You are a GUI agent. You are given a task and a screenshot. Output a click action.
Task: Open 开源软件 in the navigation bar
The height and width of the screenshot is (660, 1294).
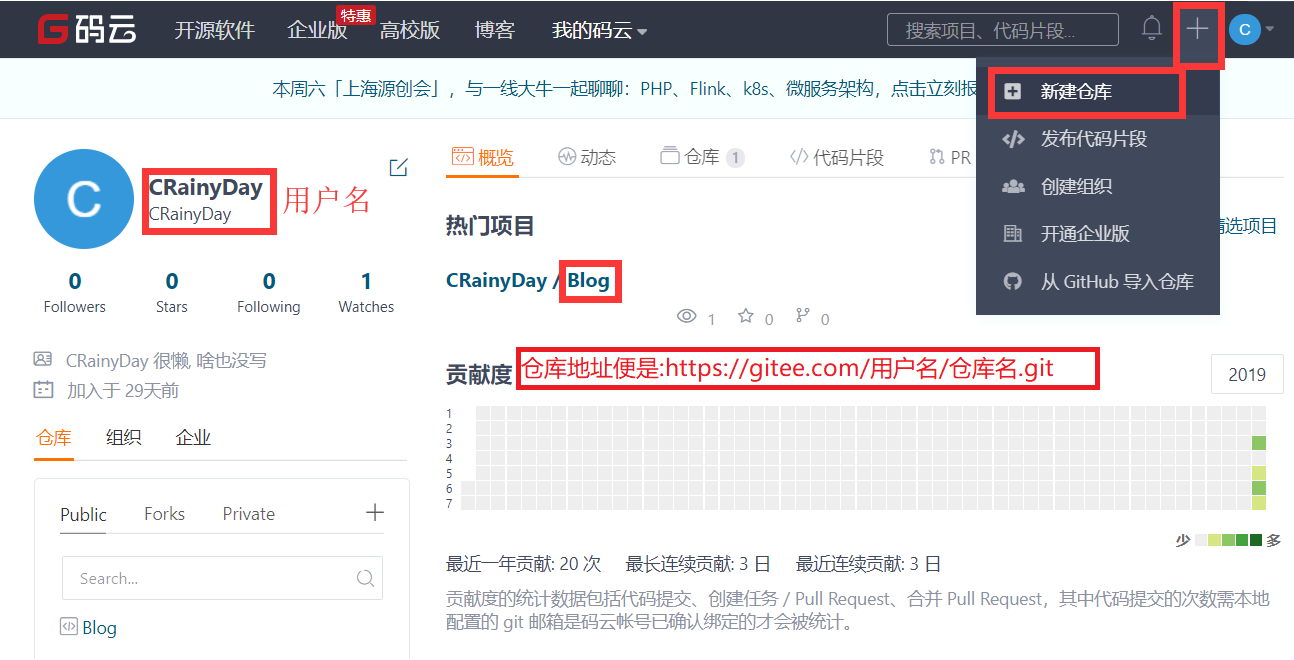[214, 30]
